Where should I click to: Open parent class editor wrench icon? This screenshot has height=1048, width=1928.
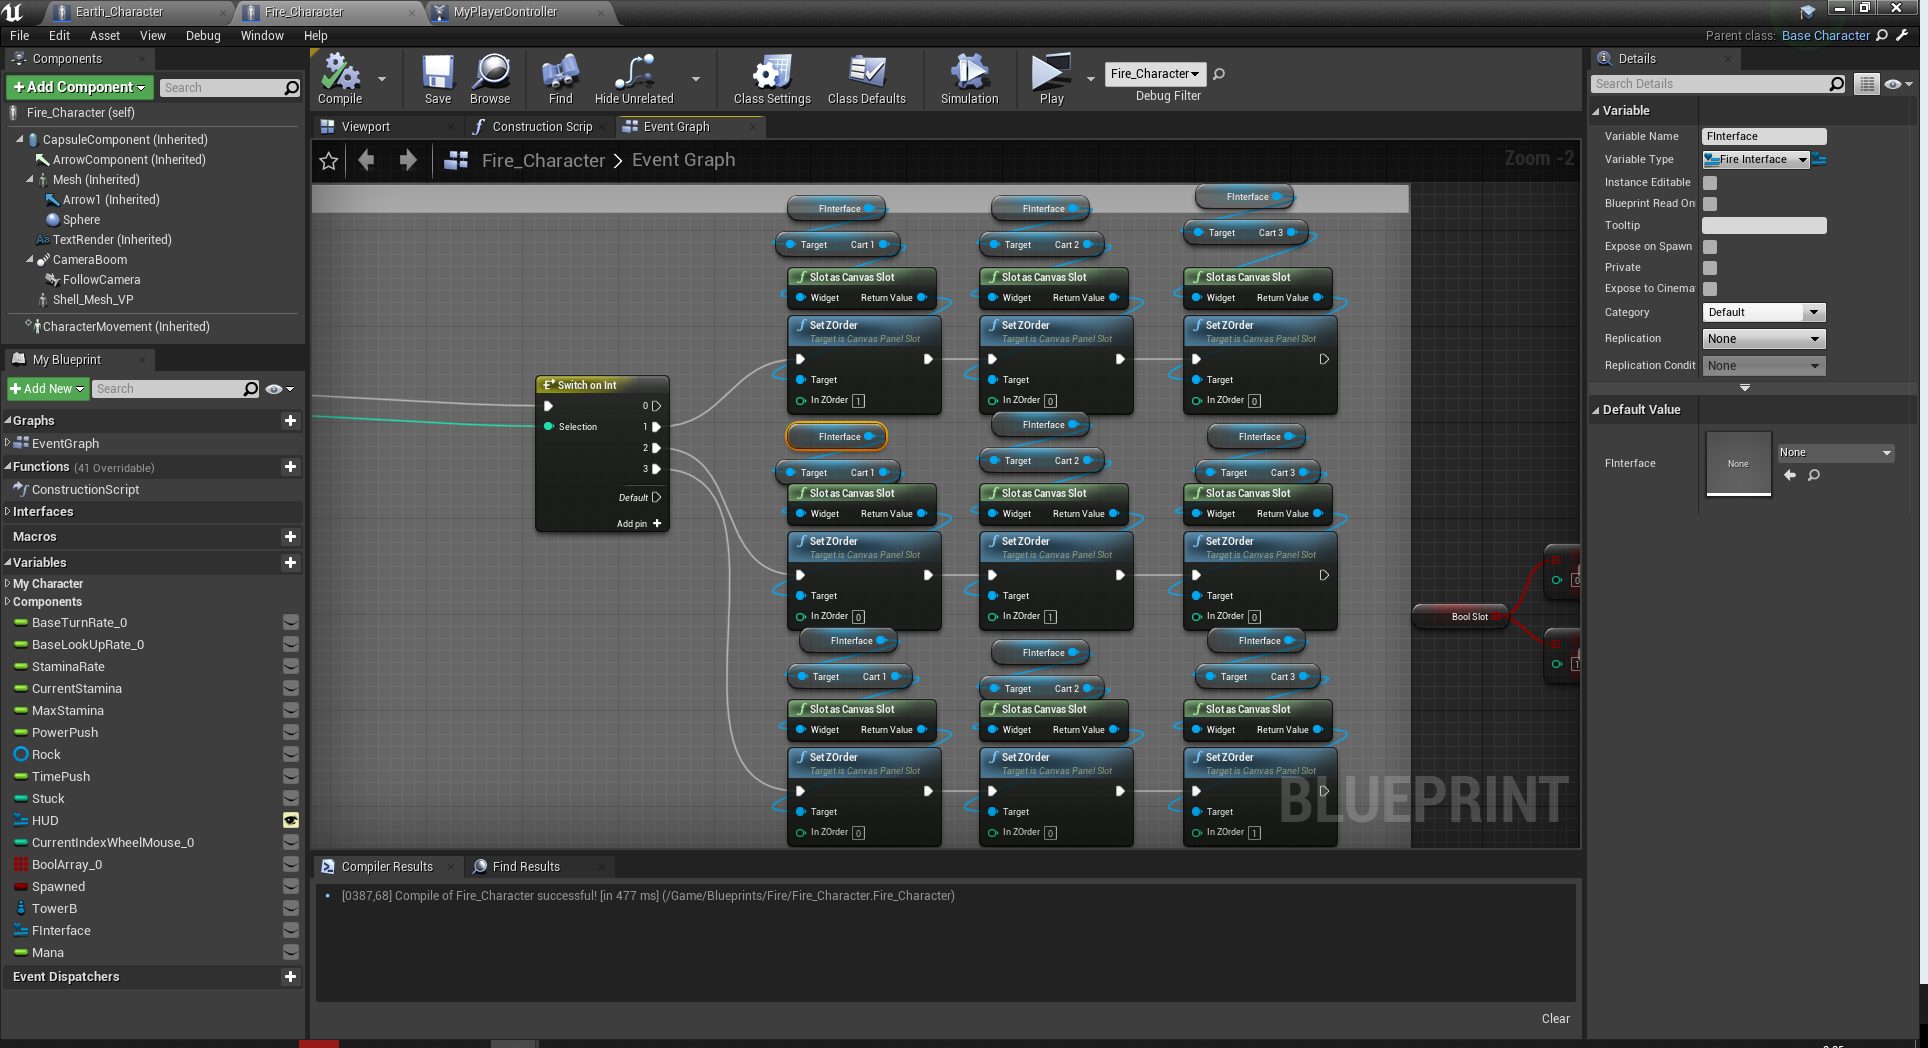[1902, 35]
